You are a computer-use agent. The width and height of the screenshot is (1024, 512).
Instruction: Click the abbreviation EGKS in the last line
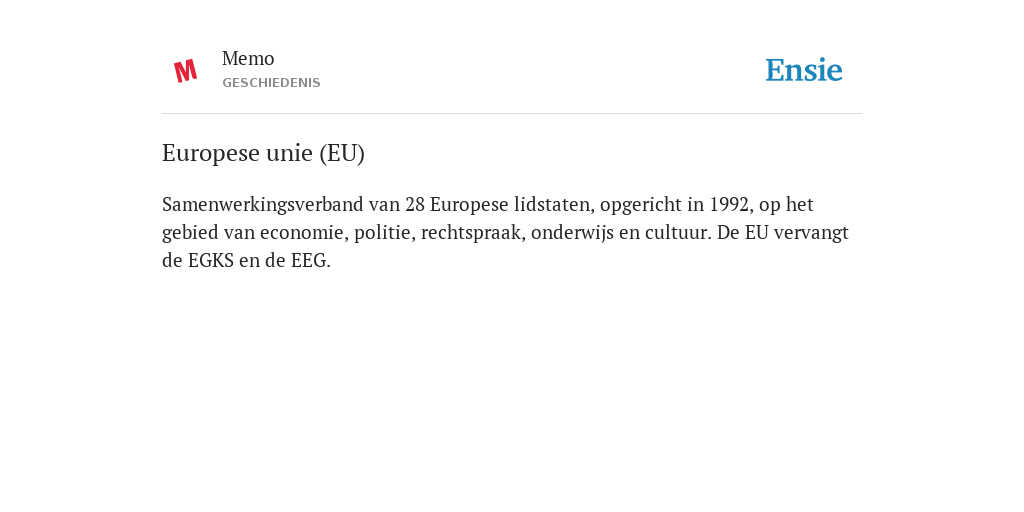pos(210,261)
